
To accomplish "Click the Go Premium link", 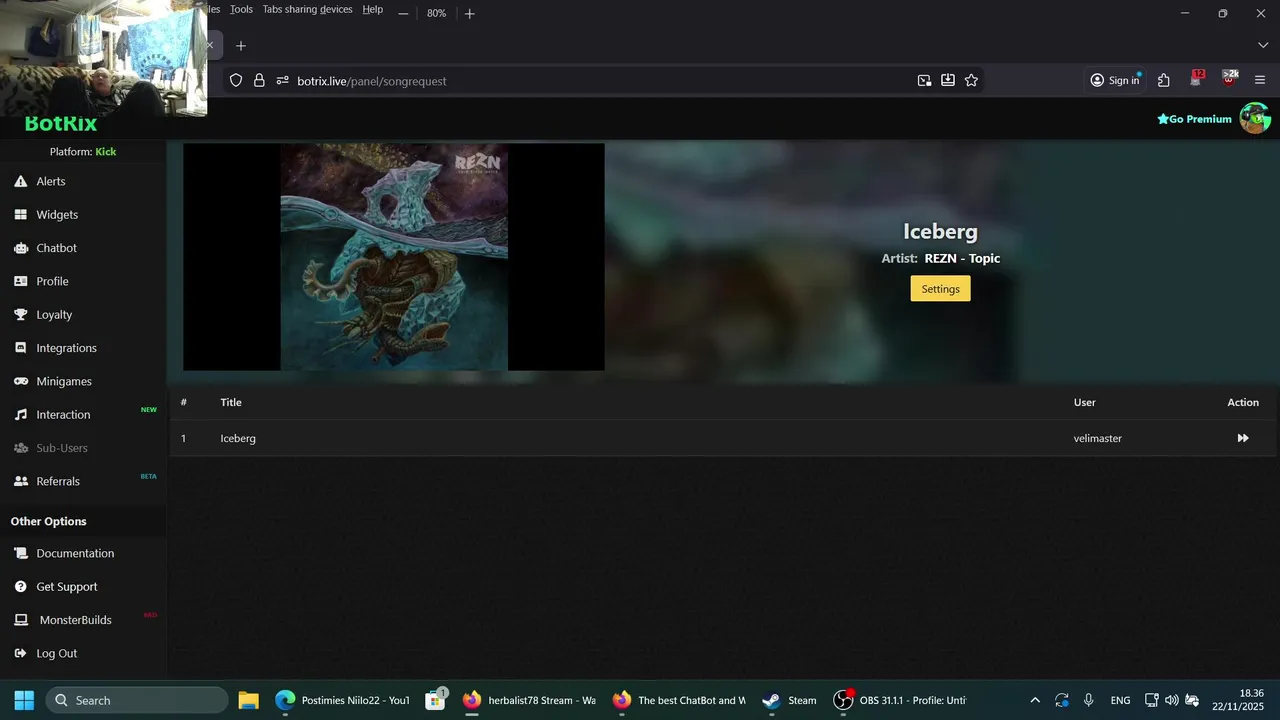I will pos(1194,119).
